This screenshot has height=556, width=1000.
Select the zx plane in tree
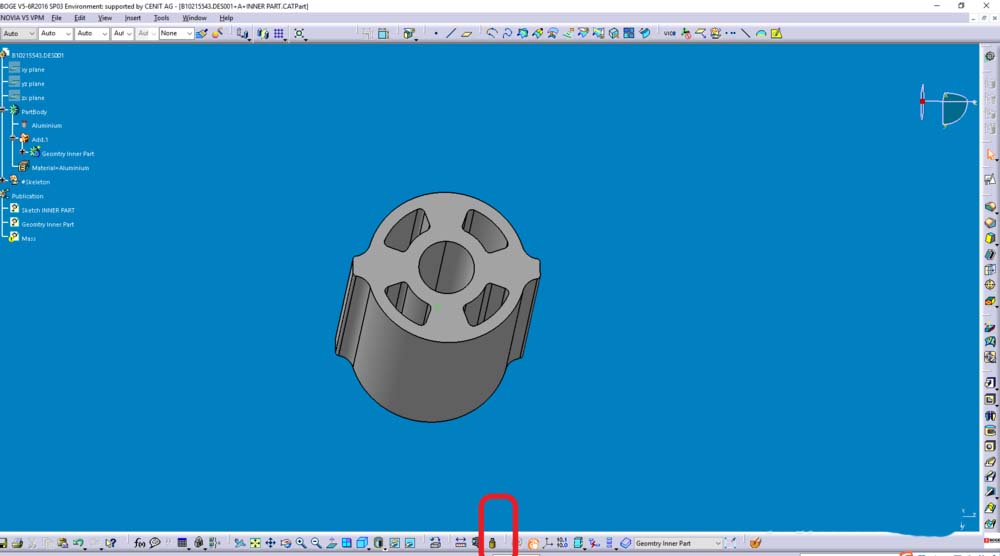pyautogui.click(x=33, y=98)
